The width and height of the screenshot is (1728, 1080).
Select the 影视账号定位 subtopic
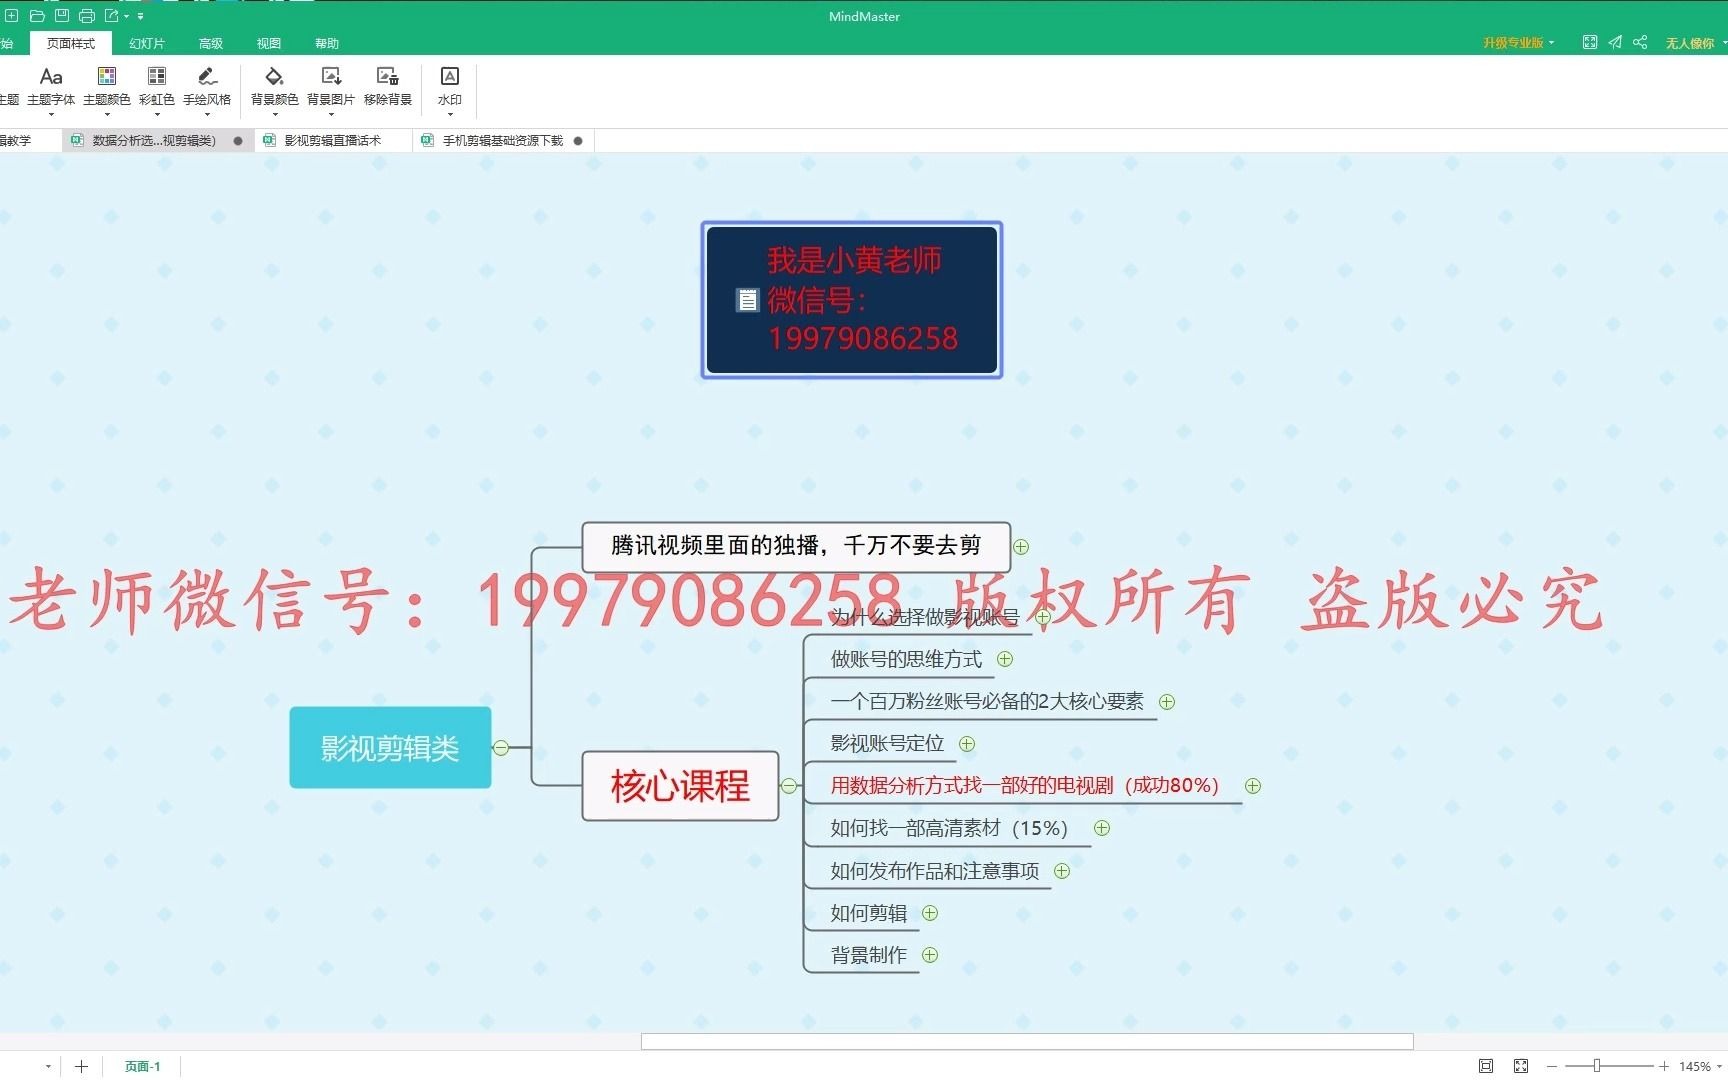tap(887, 743)
